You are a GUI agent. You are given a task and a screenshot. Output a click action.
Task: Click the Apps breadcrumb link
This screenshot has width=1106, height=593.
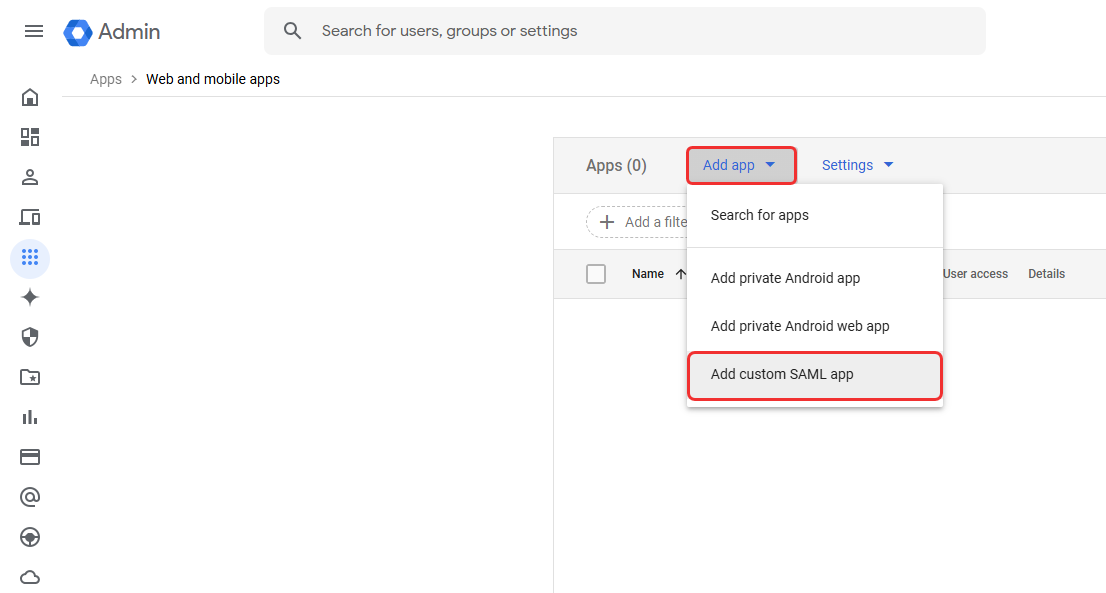pos(105,79)
